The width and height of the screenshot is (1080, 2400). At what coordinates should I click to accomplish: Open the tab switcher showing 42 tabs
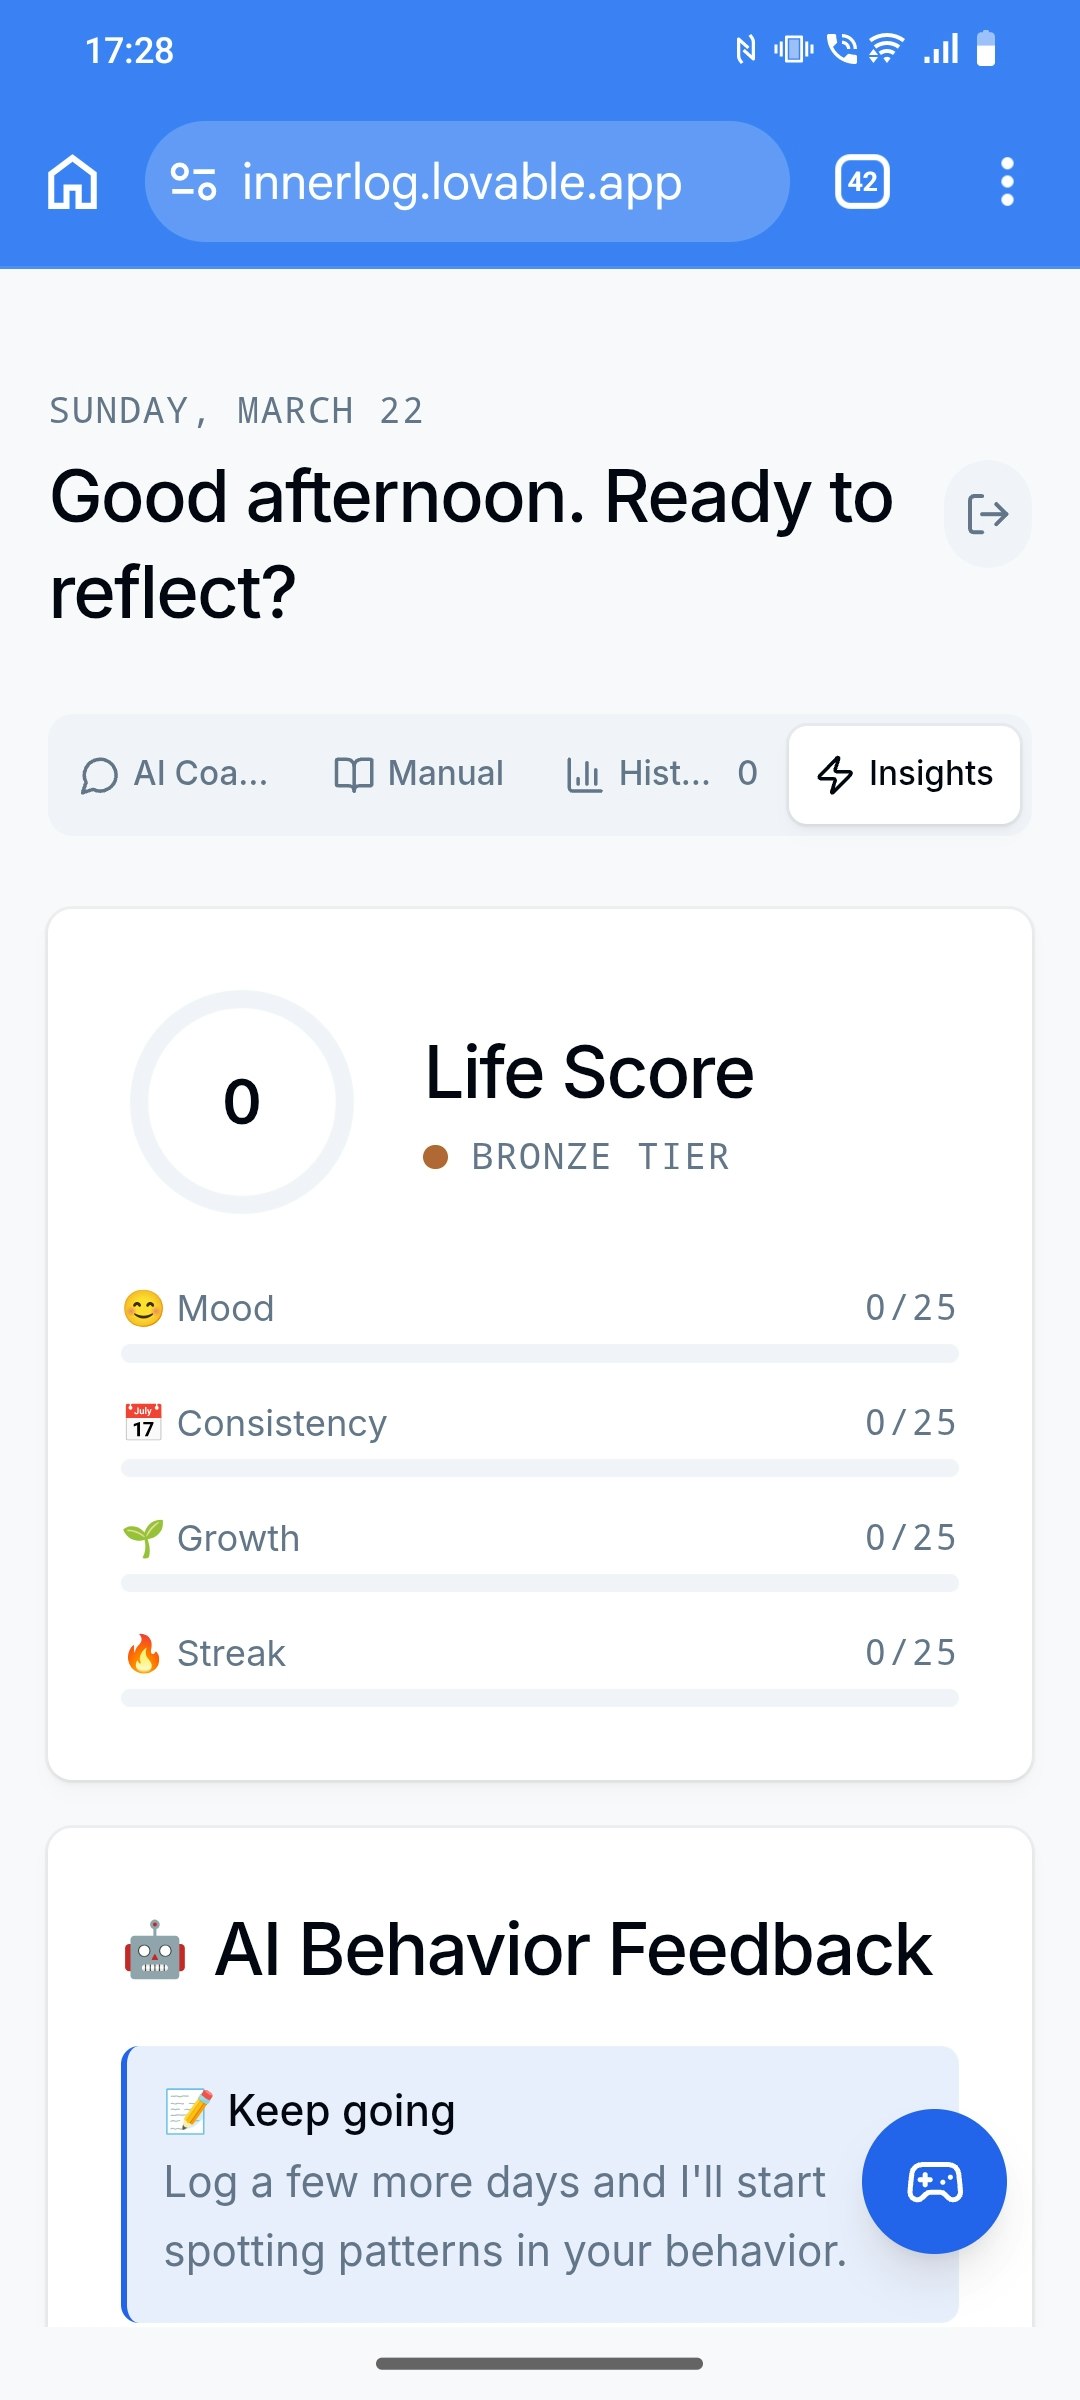coord(862,182)
